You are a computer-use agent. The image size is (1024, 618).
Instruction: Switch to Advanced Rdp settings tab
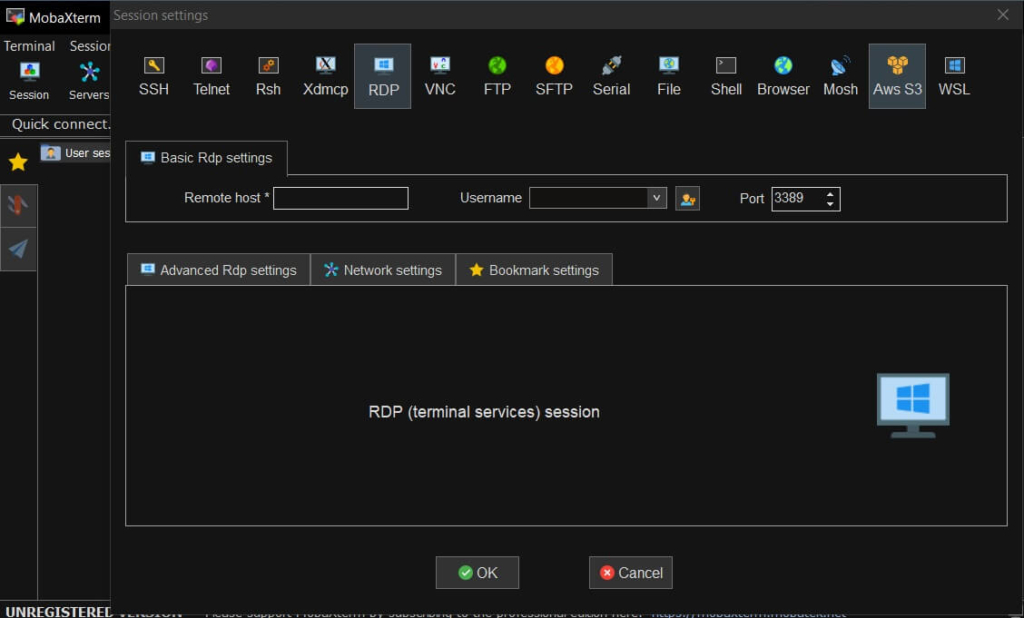(x=219, y=270)
